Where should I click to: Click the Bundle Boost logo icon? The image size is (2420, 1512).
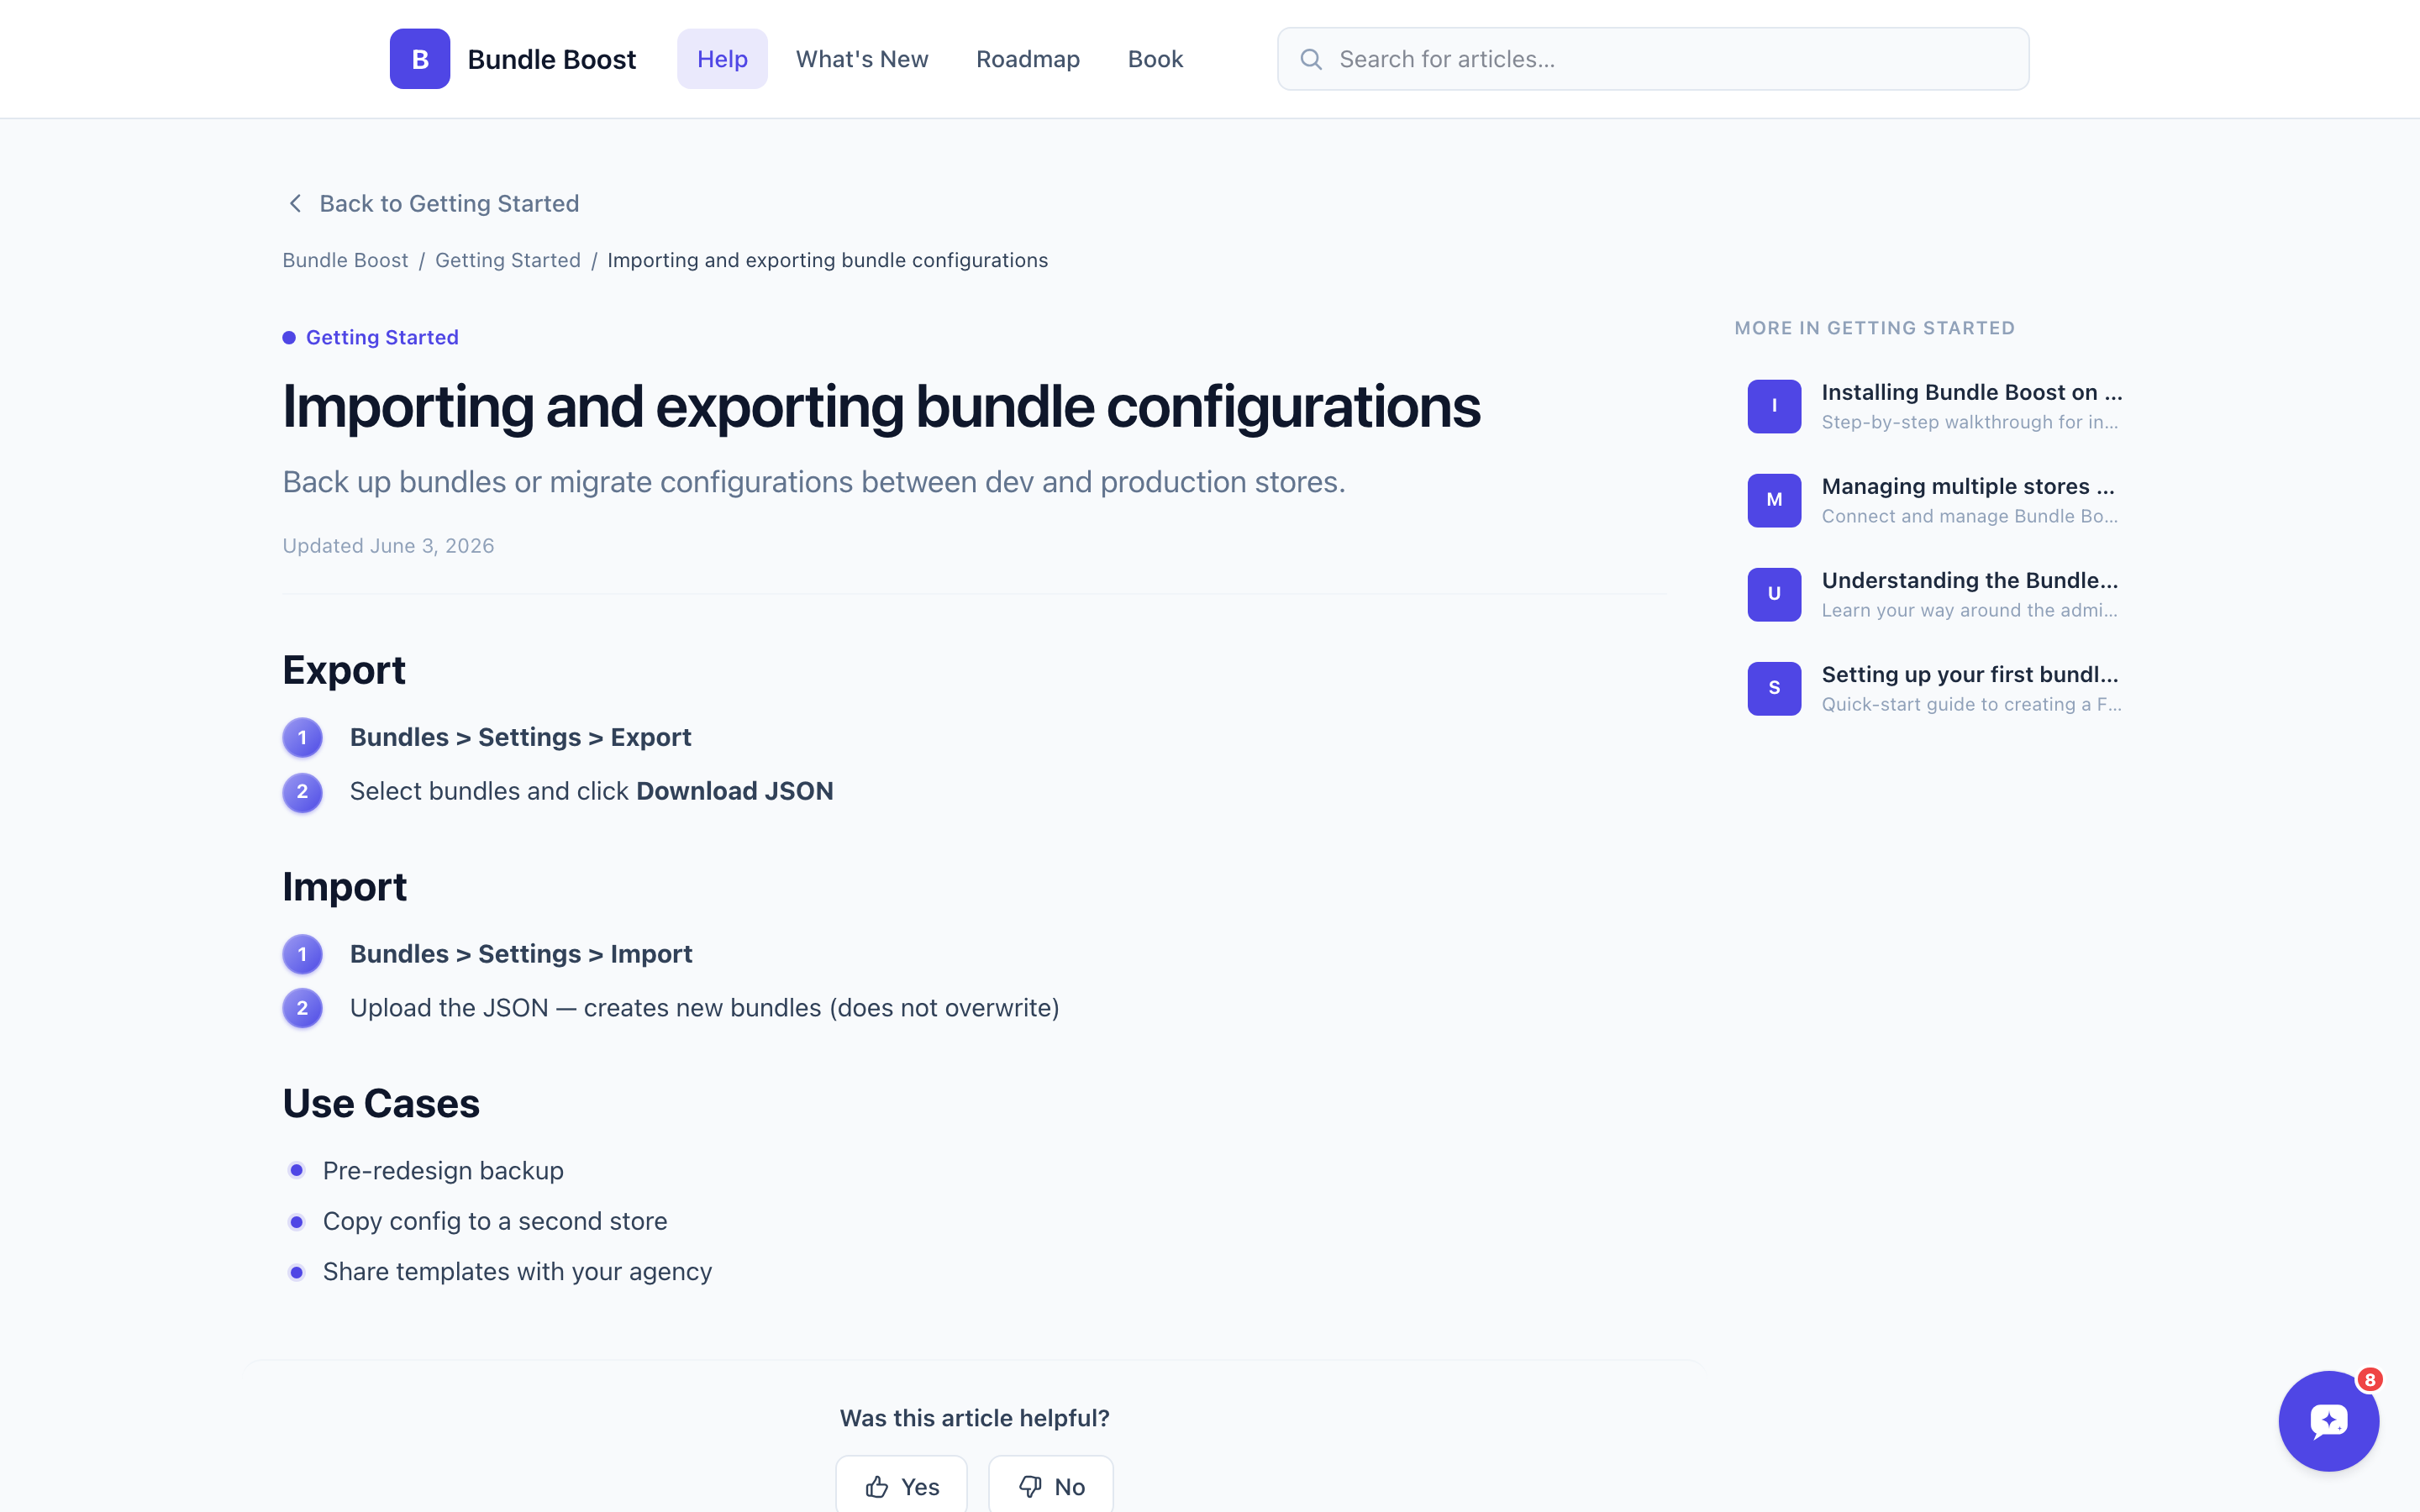coord(420,59)
